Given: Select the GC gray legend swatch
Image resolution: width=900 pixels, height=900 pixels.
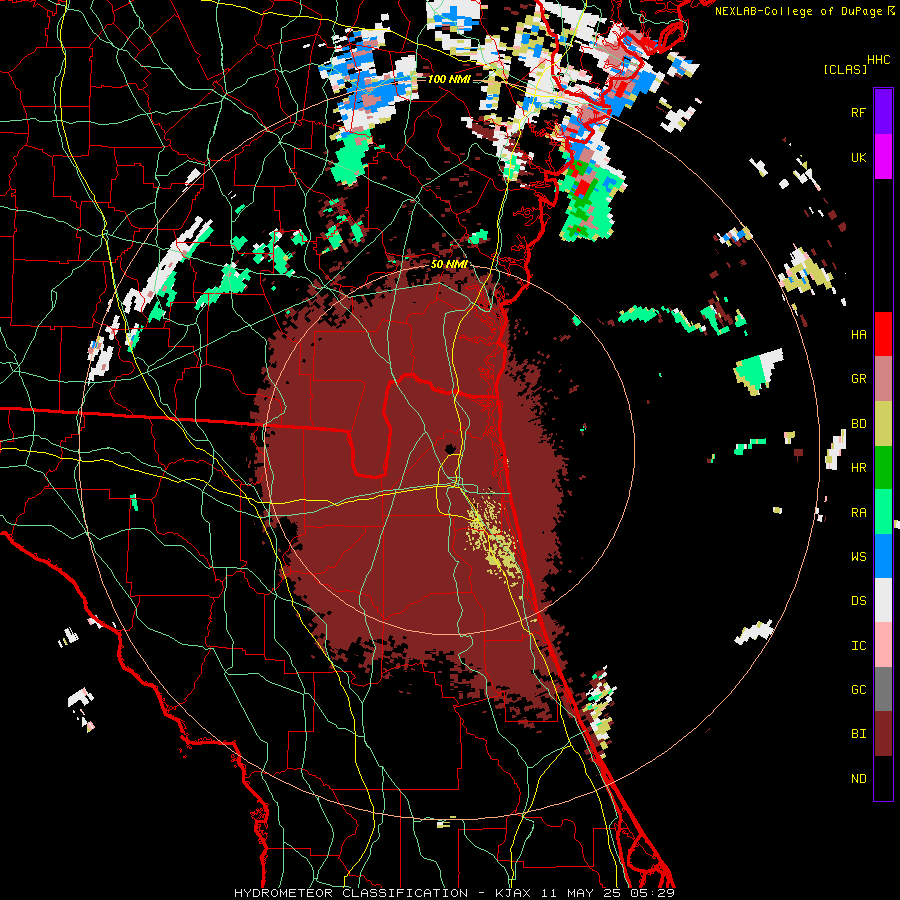Looking at the screenshot, I should (x=883, y=689).
